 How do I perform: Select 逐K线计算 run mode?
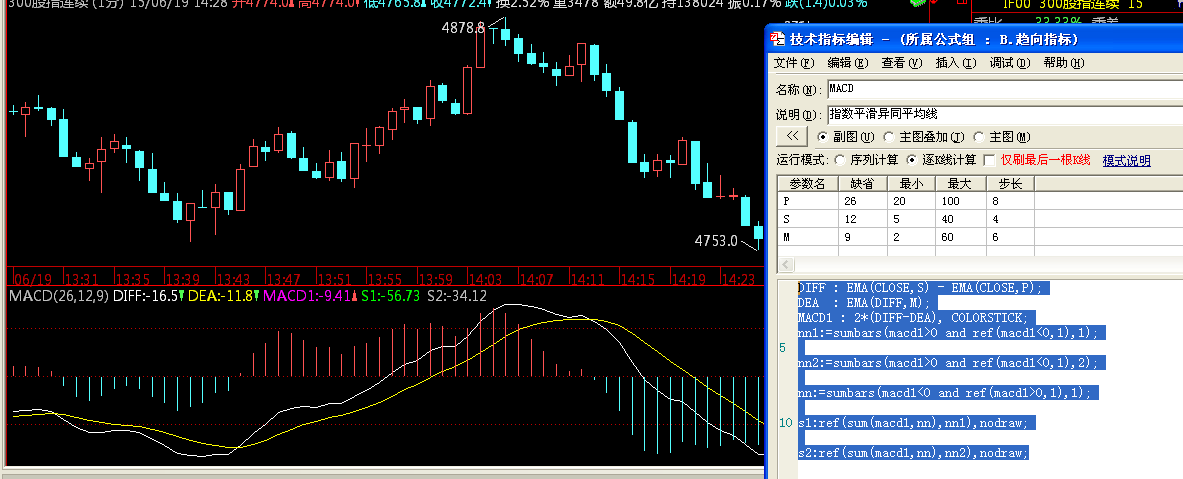(912, 160)
